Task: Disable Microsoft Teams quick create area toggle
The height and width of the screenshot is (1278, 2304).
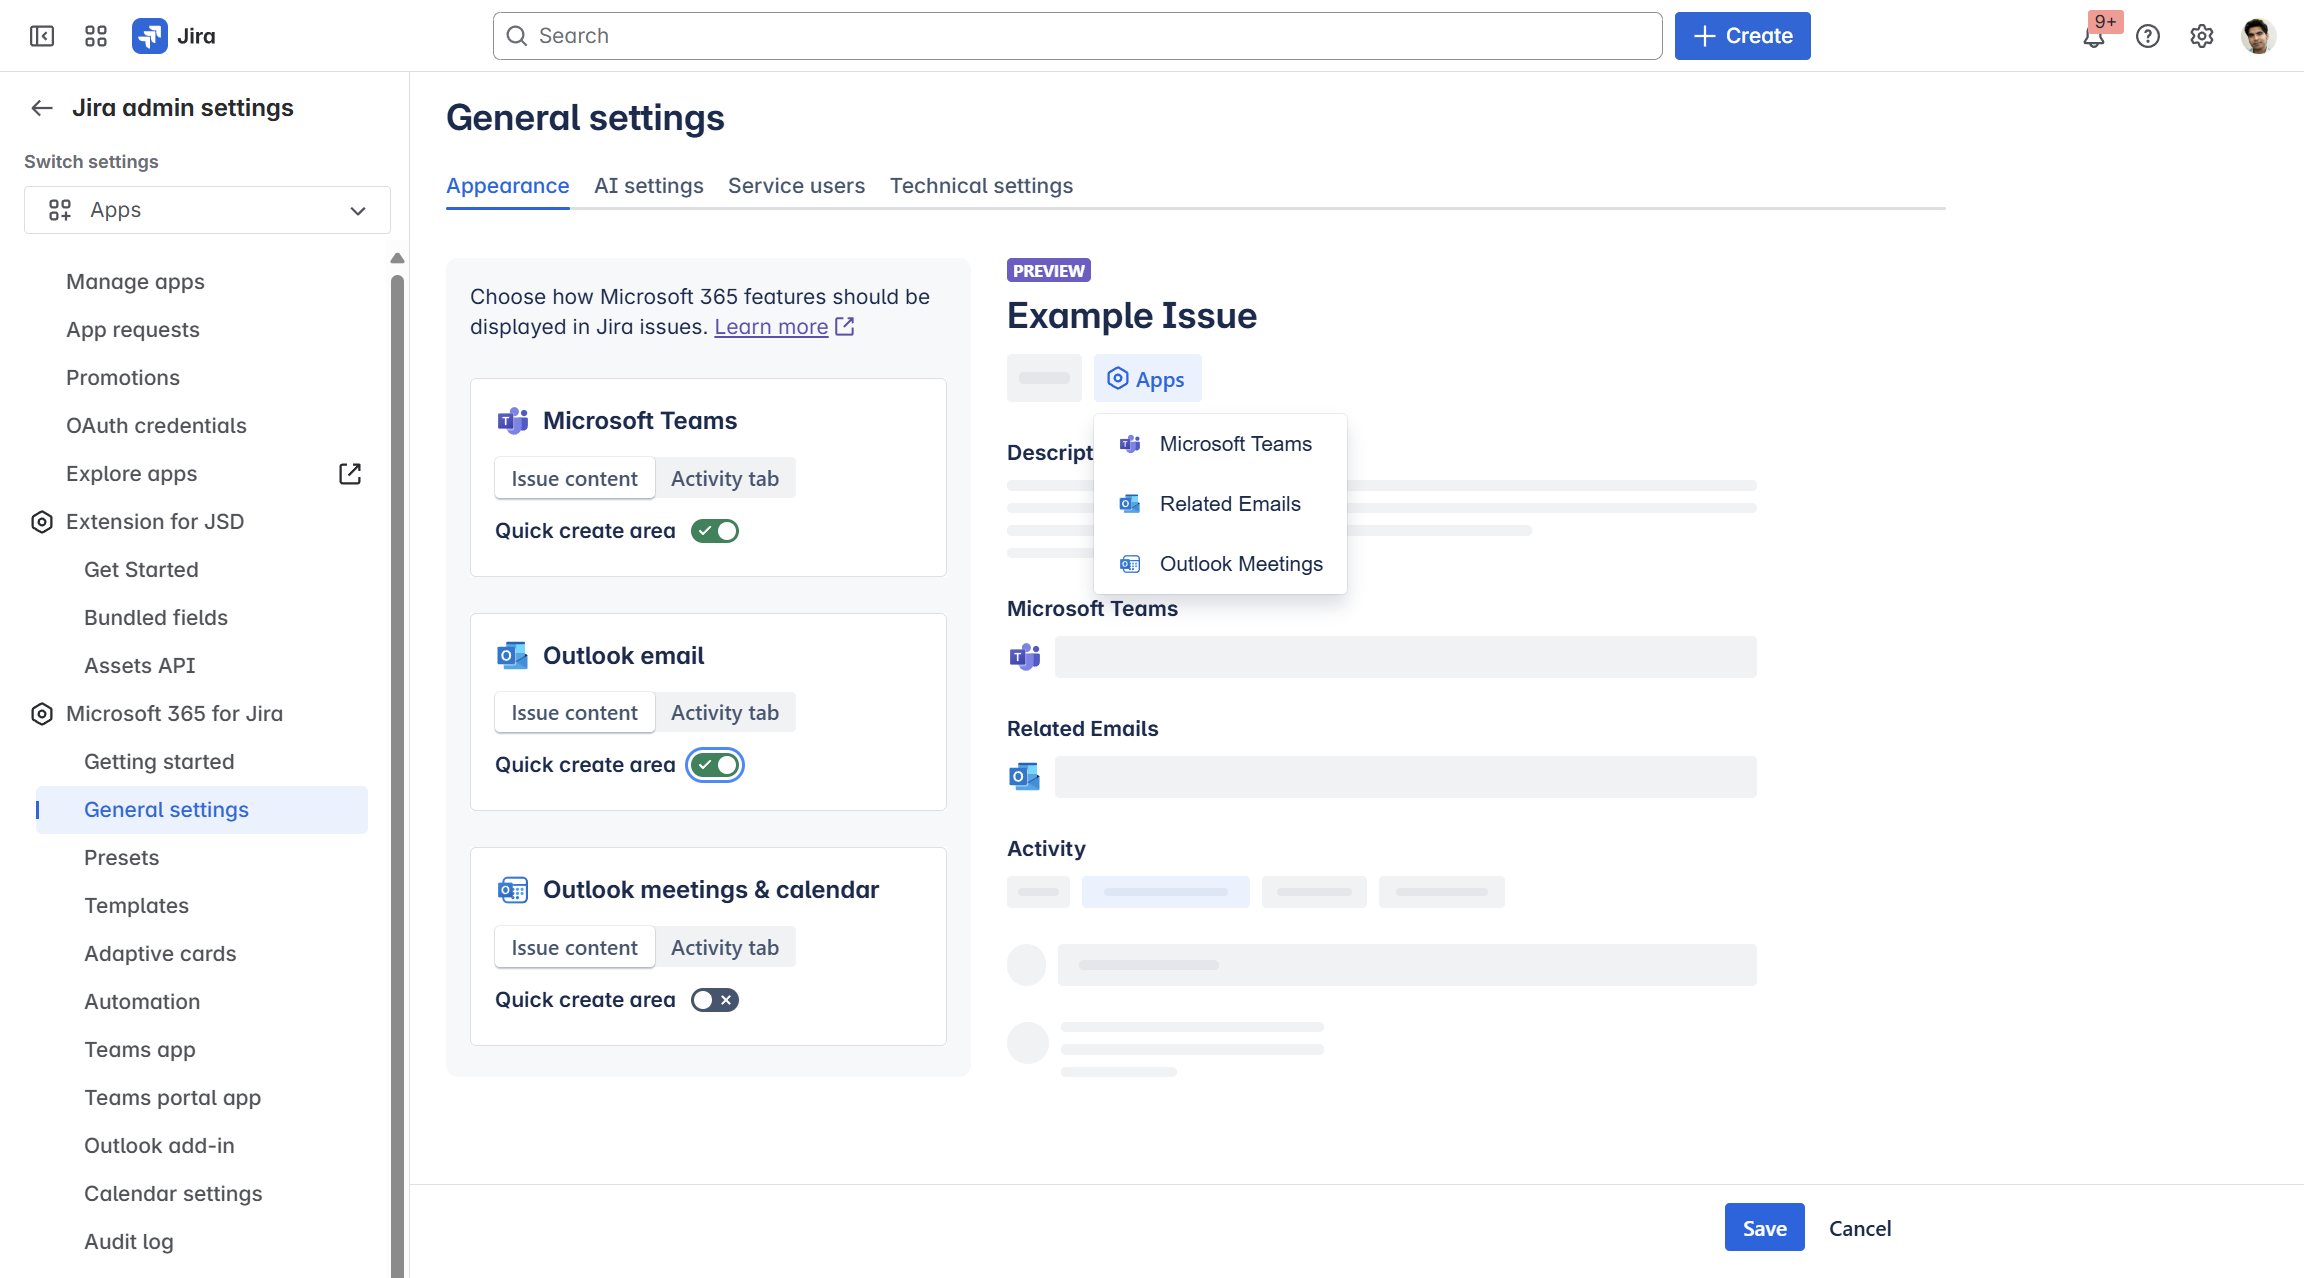Action: 715,531
